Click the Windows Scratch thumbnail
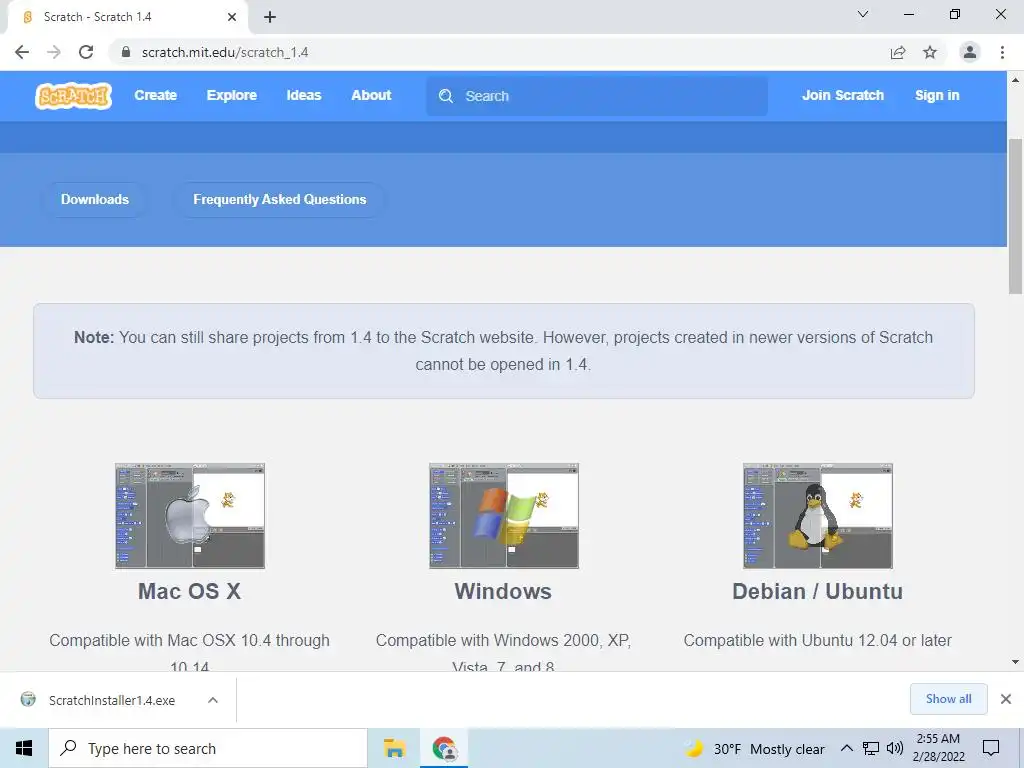 pos(504,516)
